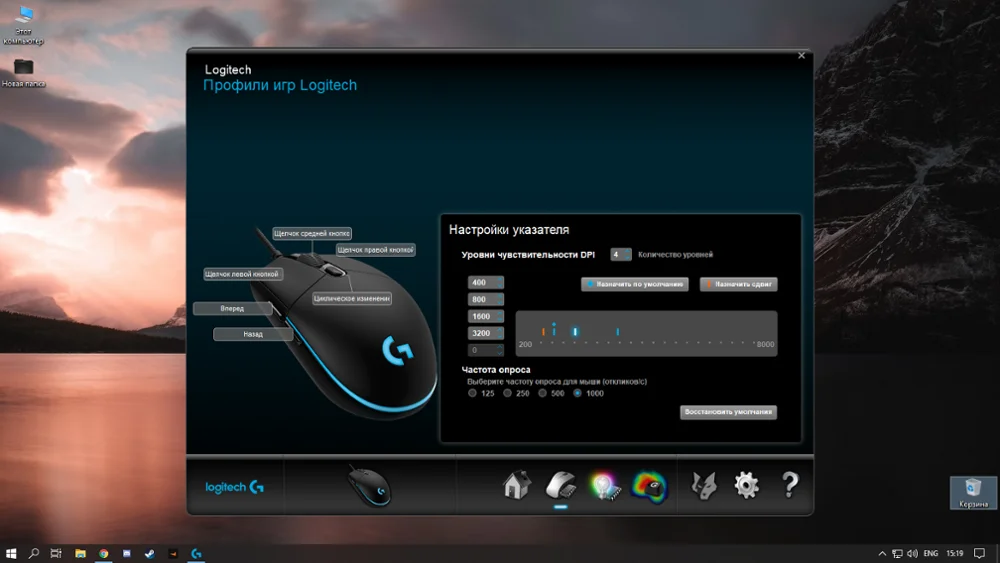
Task: Open Steam from taskbar
Action: point(150,553)
